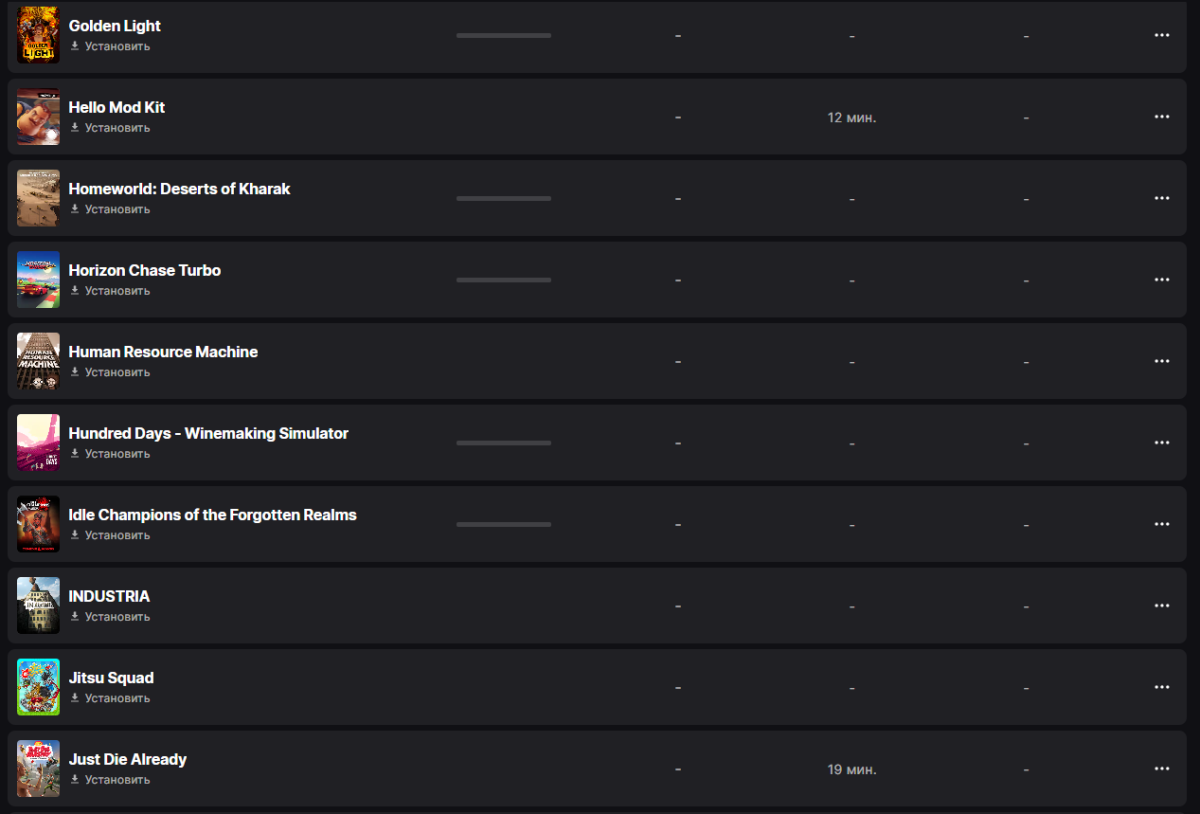Click the Golden Light achievements progress bar
The width and height of the screenshot is (1200, 814).
click(x=504, y=35)
